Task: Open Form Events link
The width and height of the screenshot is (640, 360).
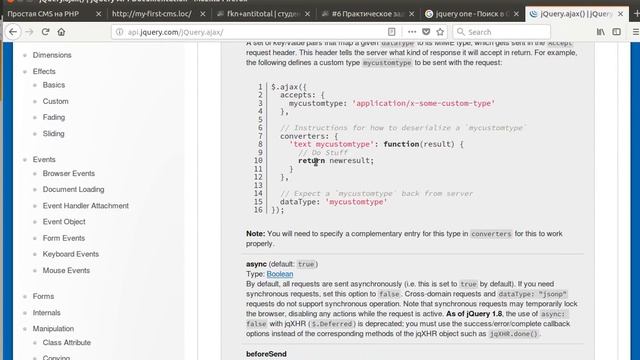Action: tap(64, 238)
